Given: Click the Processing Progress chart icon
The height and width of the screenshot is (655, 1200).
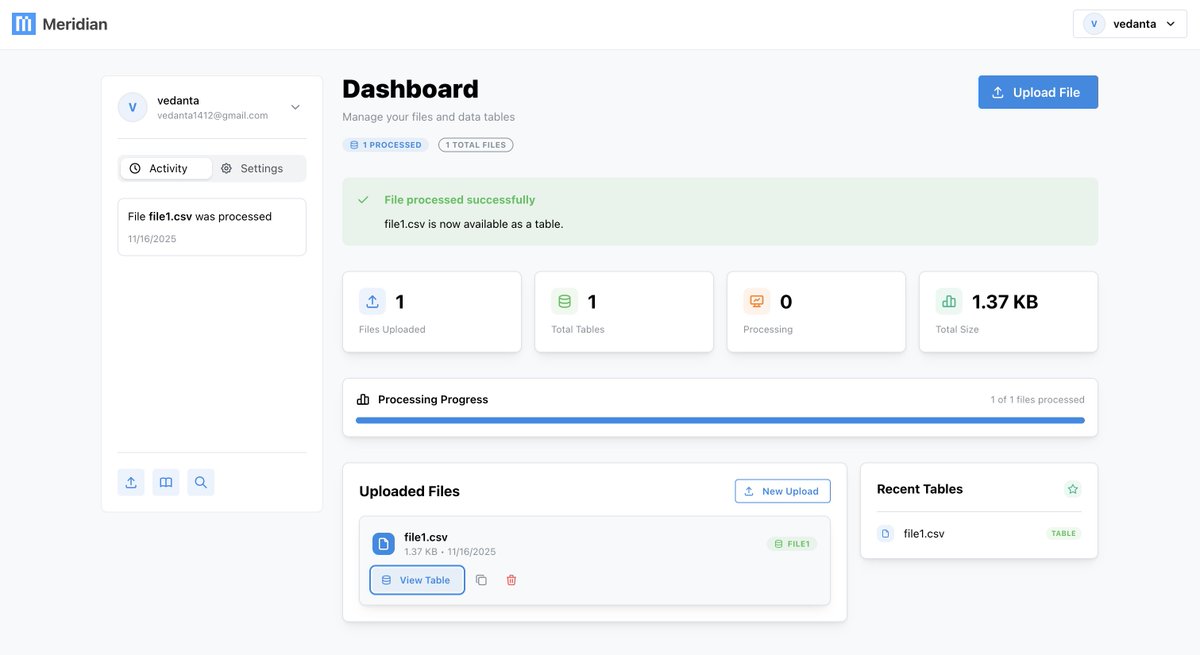Looking at the screenshot, I should 363,400.
